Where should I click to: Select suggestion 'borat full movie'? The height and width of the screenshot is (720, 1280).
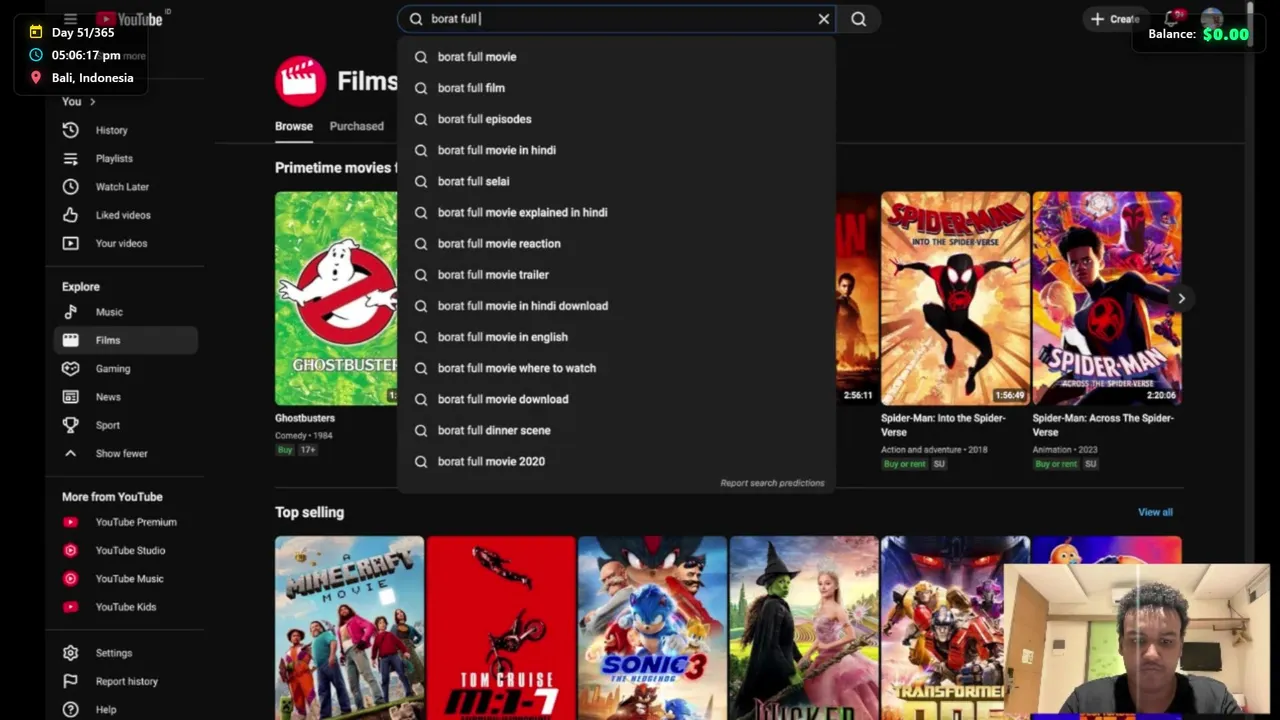point(616,57)
